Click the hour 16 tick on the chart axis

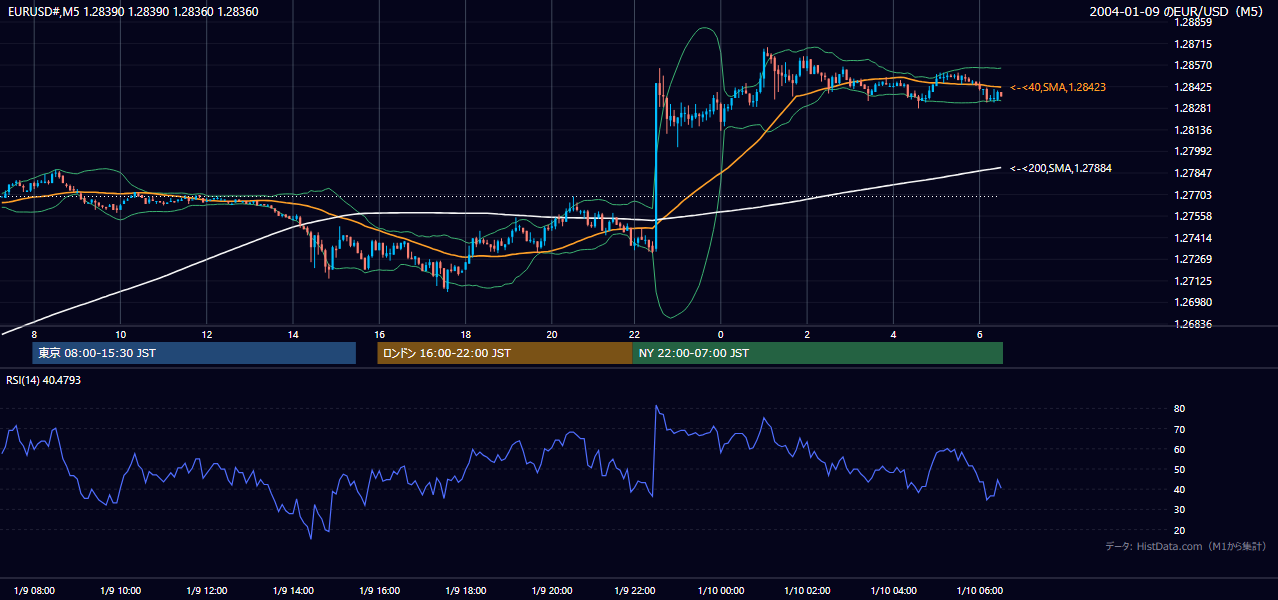379,334
